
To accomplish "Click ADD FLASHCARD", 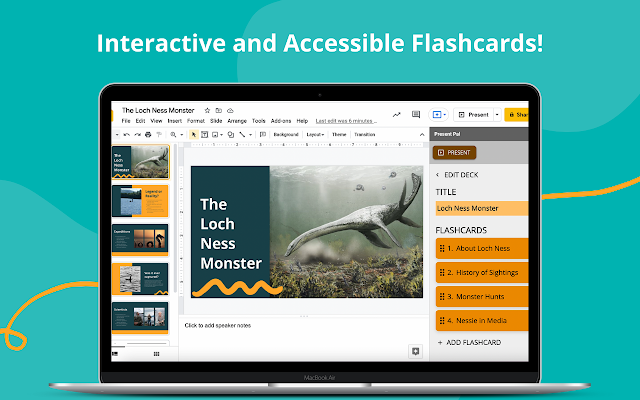I will (469, 342).
